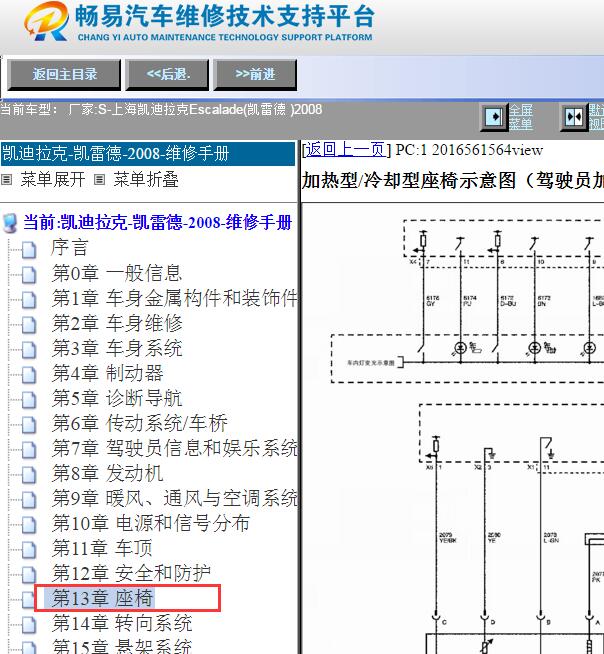This screenshot has width=604, height=654.
Task: Click the page icon beside 序言
Action: [x=29, y=249]
